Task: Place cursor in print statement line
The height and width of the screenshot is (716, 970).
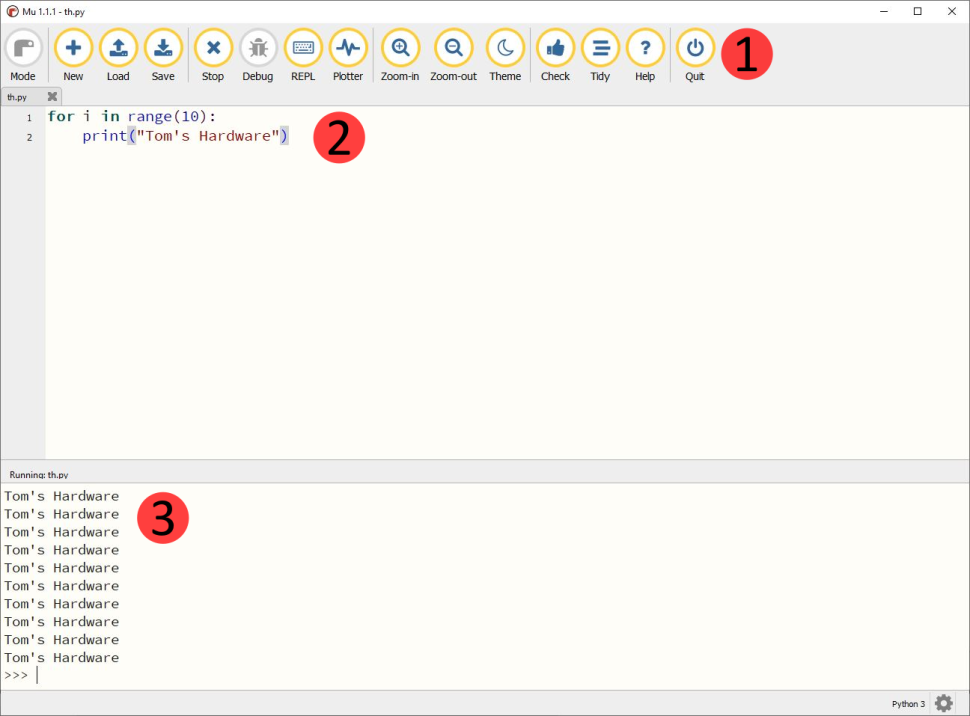Action: [185, 136]
